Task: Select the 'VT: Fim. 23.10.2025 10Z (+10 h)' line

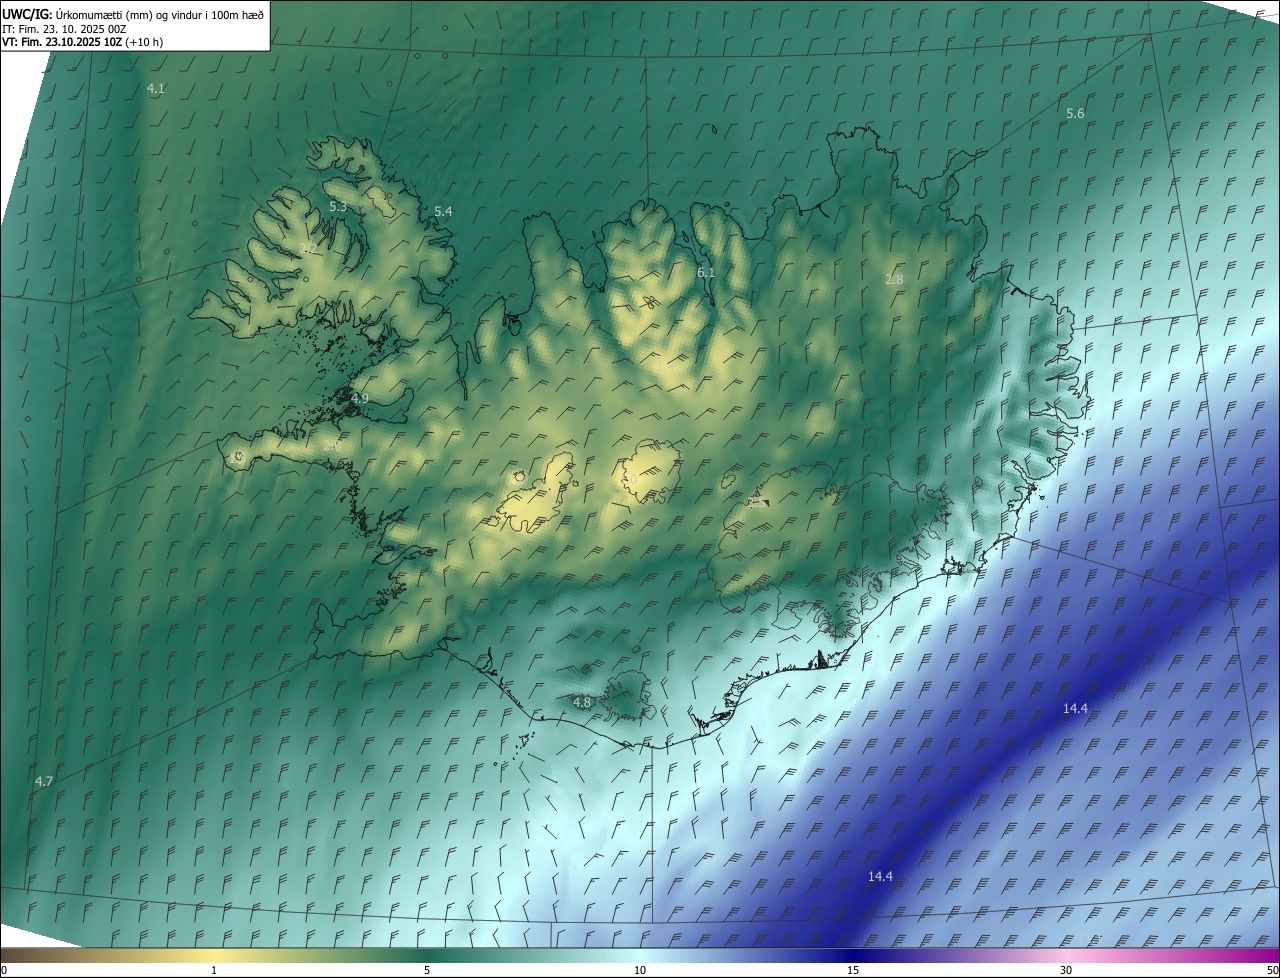Action: tap(83, 42)
